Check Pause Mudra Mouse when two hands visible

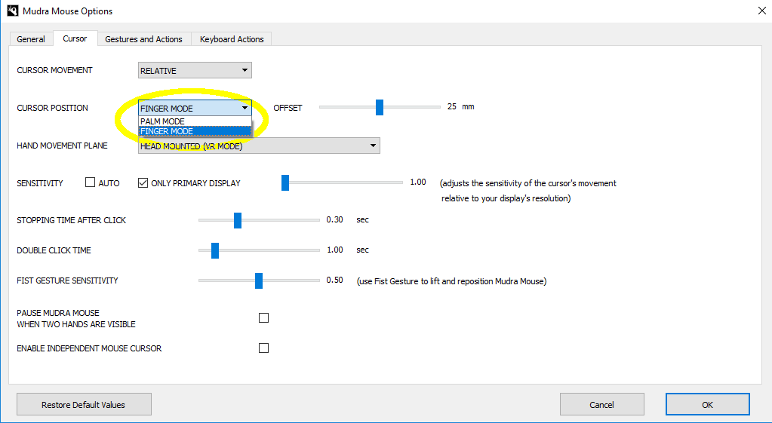264,318
